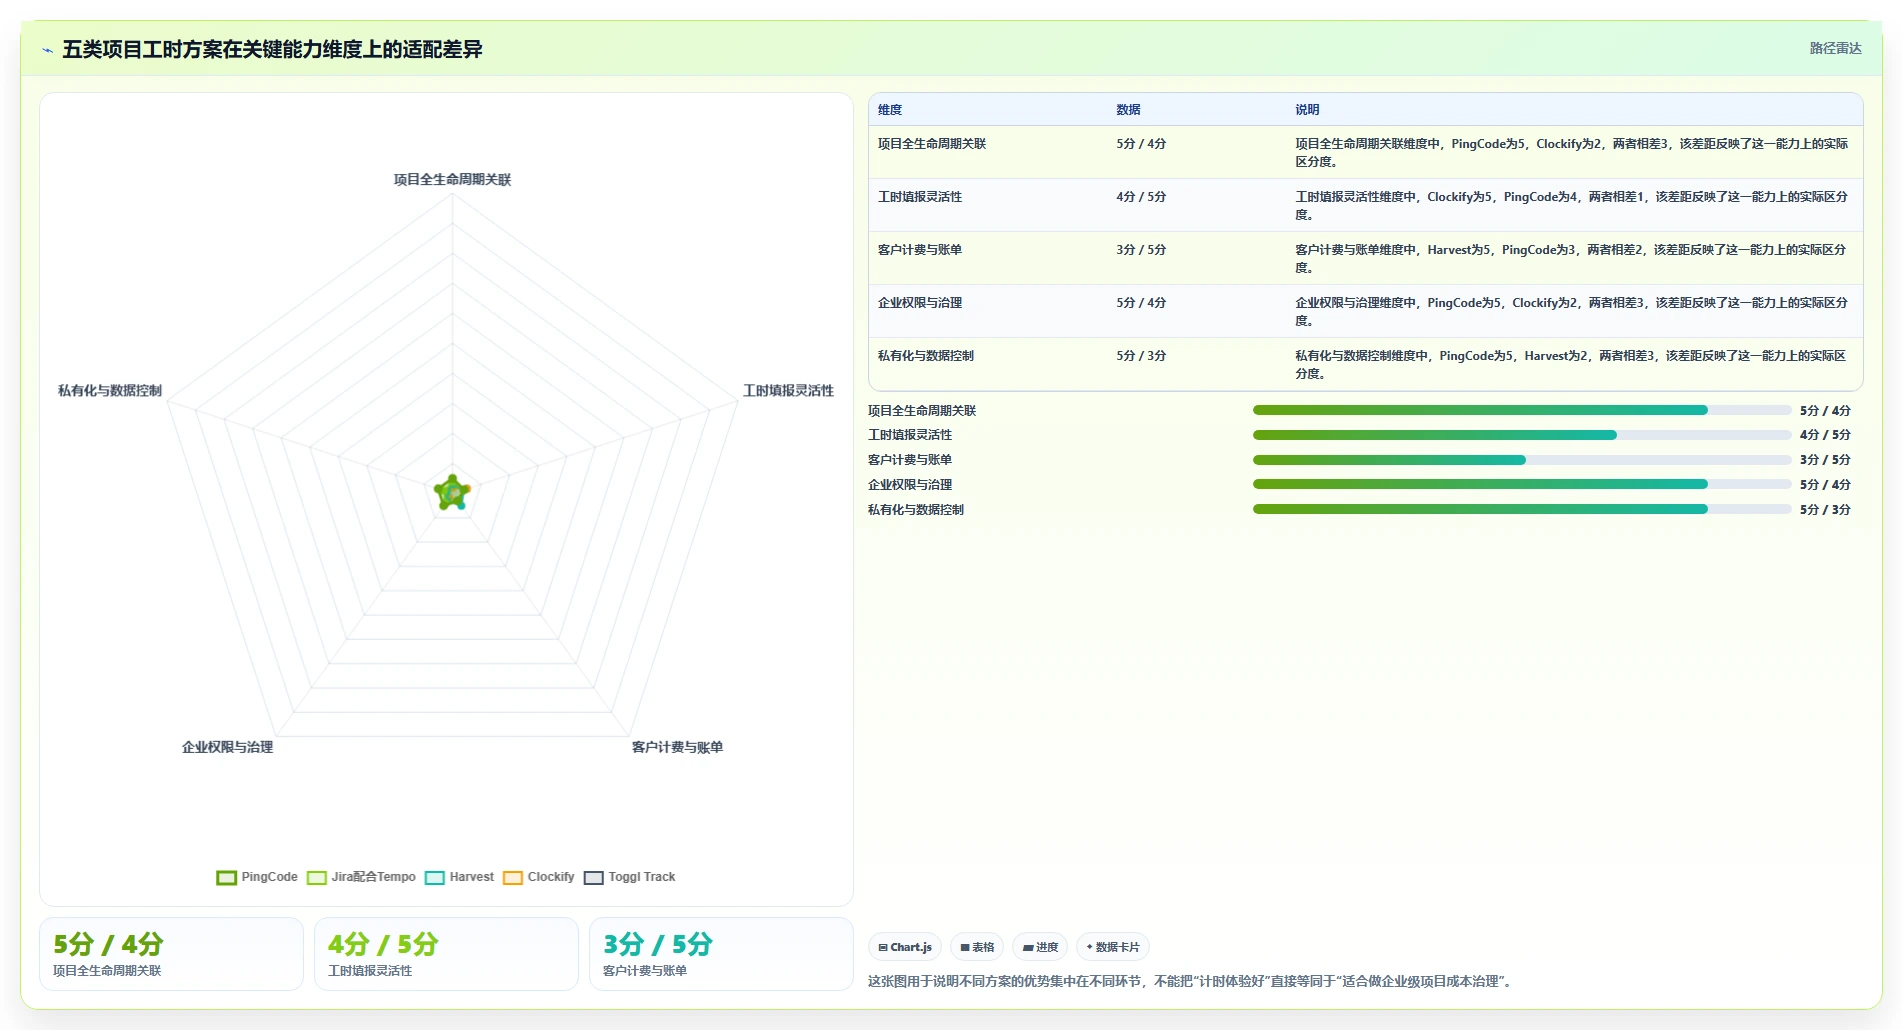Click radar axis label 项目全生命周期关联
Viewport: 1903px width, 1030px height.
pyautogui.click(x=452, y=180)
